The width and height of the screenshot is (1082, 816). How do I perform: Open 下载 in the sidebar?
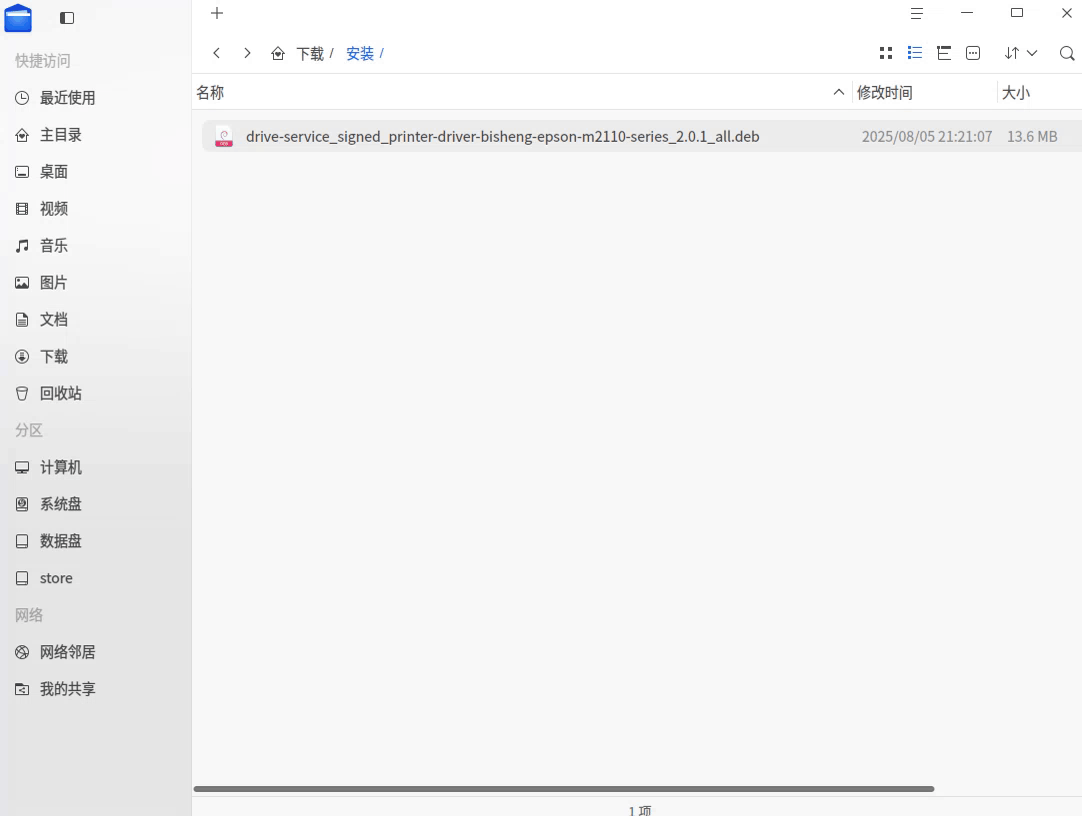point(54,357)
